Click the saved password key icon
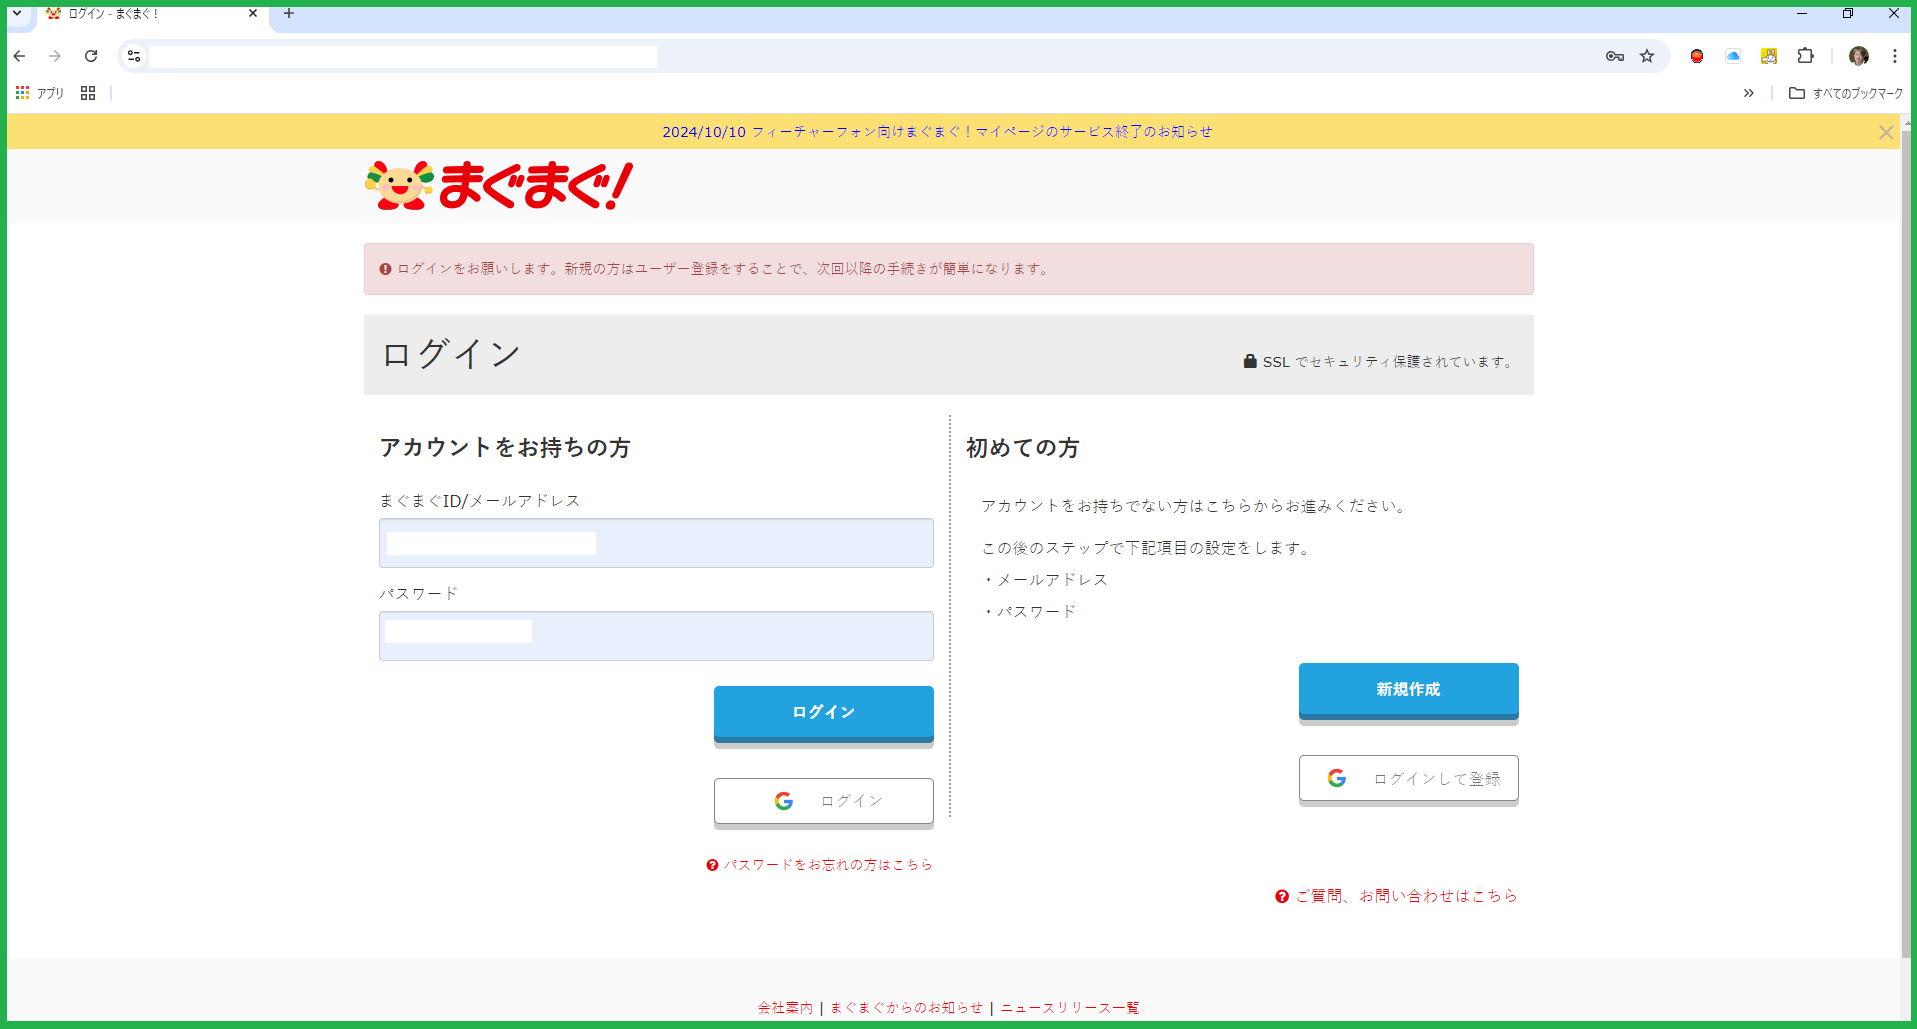The image size is (1917, 1029). pos(1614,56)
